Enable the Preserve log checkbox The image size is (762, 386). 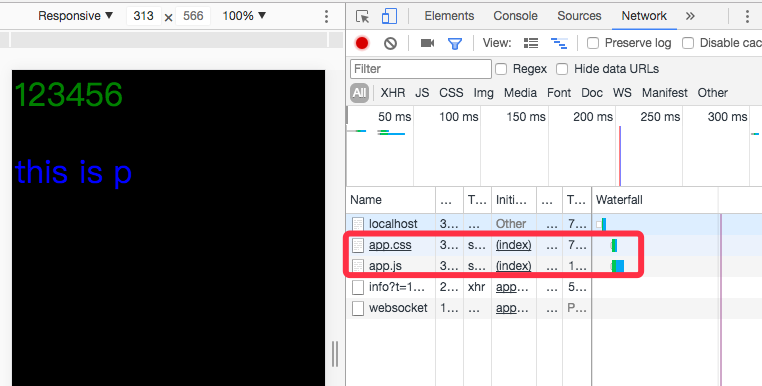pyautogui.click(x=592, y=43)
